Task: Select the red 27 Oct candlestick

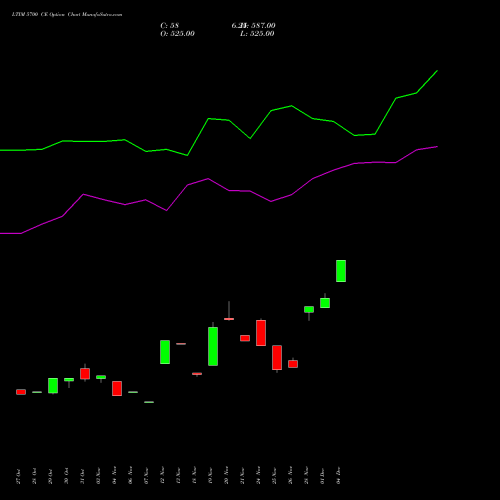Action: pos(21,392)
